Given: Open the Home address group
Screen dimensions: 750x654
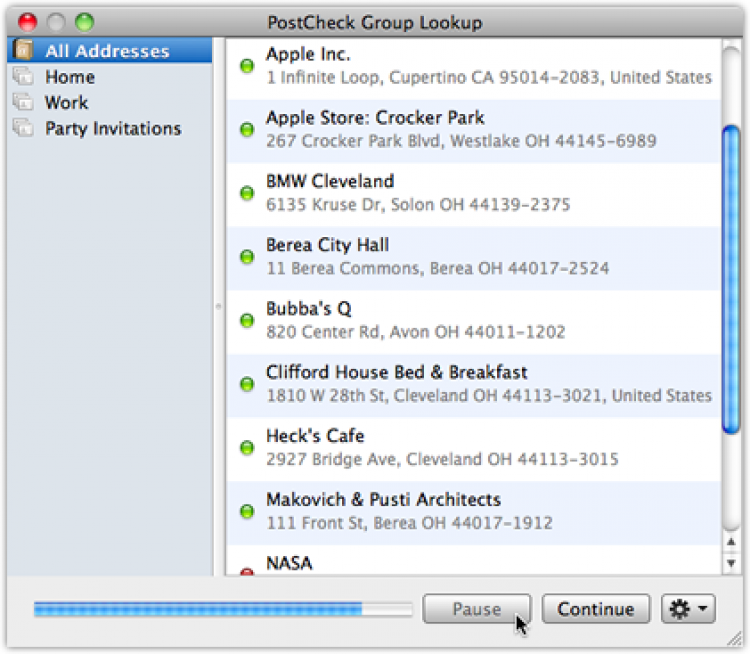Looking at the screenshot, I should [70, 77].
